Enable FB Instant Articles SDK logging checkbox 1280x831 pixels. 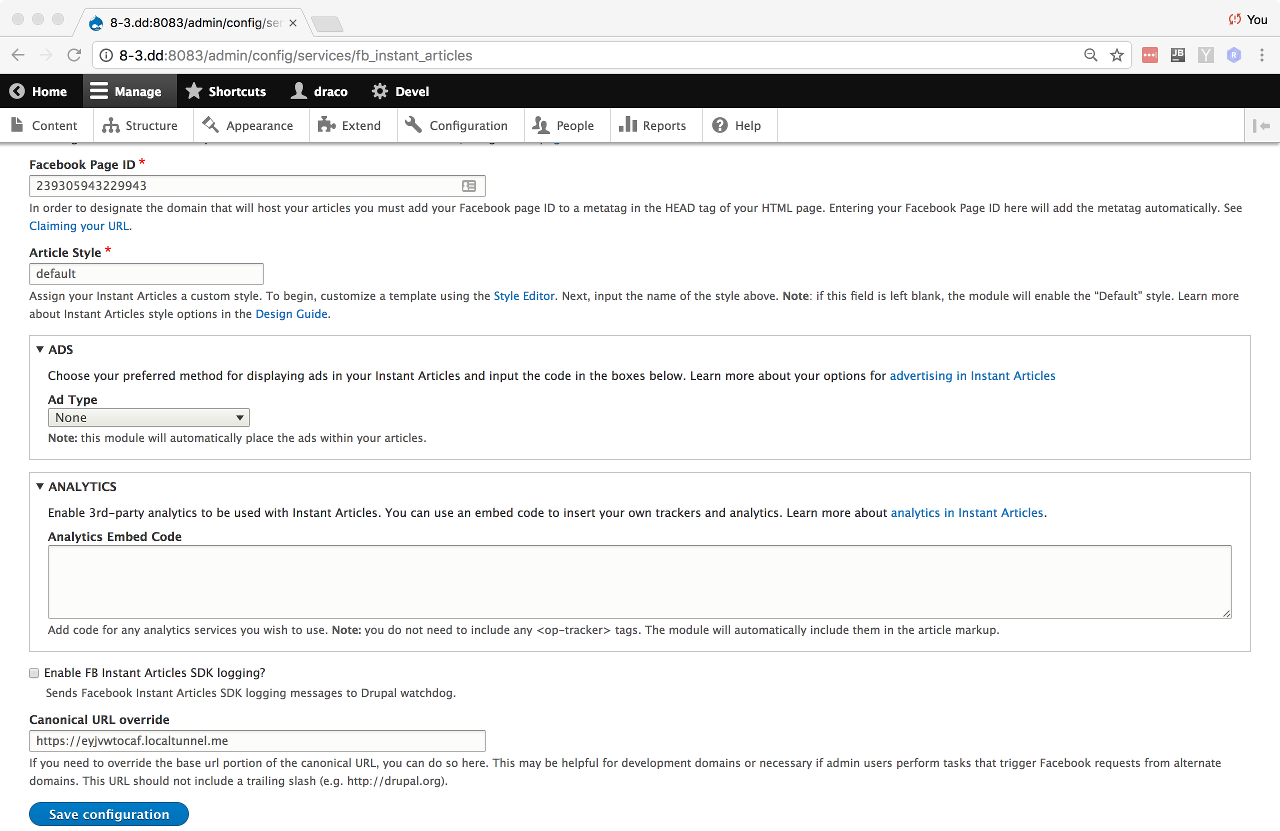pyautogui.click(x=35, y=673)
